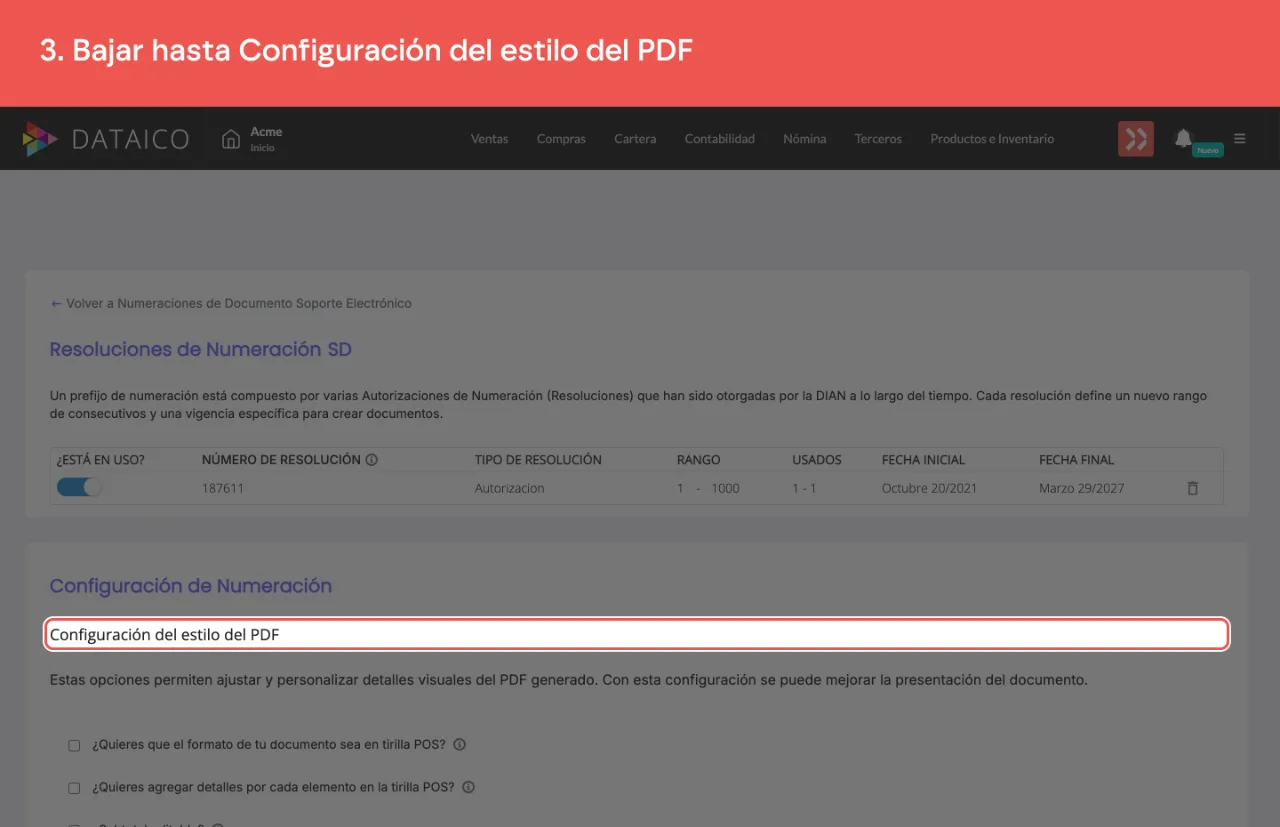Image resolution: width=1280 pixels, height=827 pixels.
Task: Click the red double-arrow icon
Action: [x=1136, y=139]
